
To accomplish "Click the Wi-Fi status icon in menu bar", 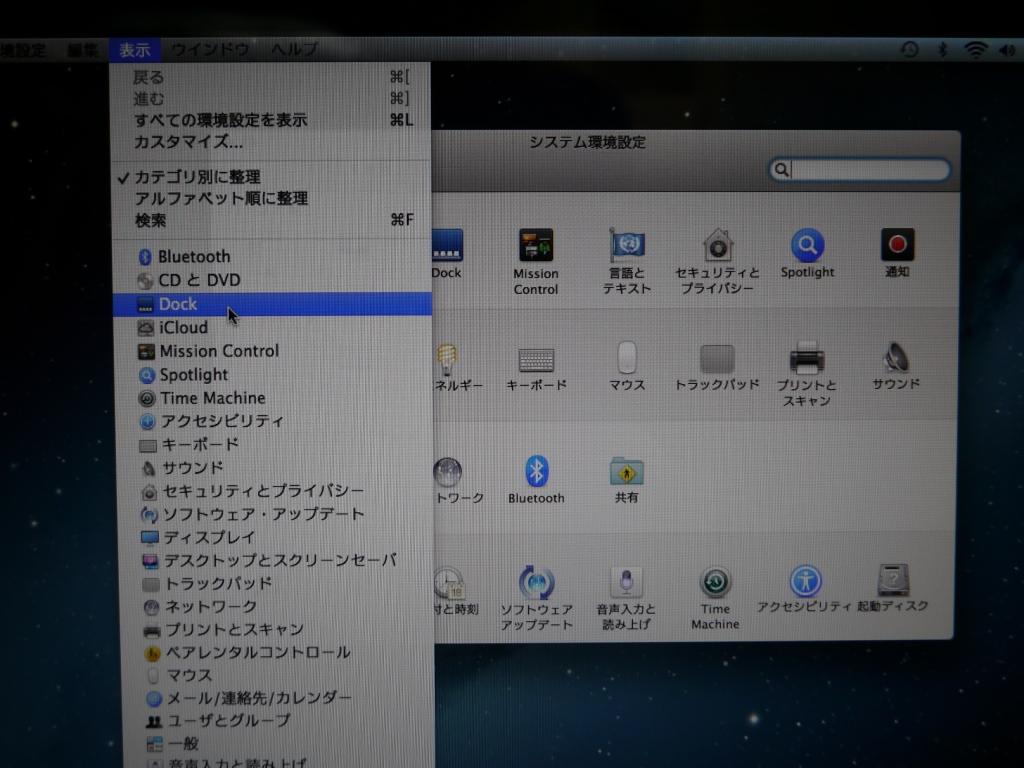I will [975, 50].
